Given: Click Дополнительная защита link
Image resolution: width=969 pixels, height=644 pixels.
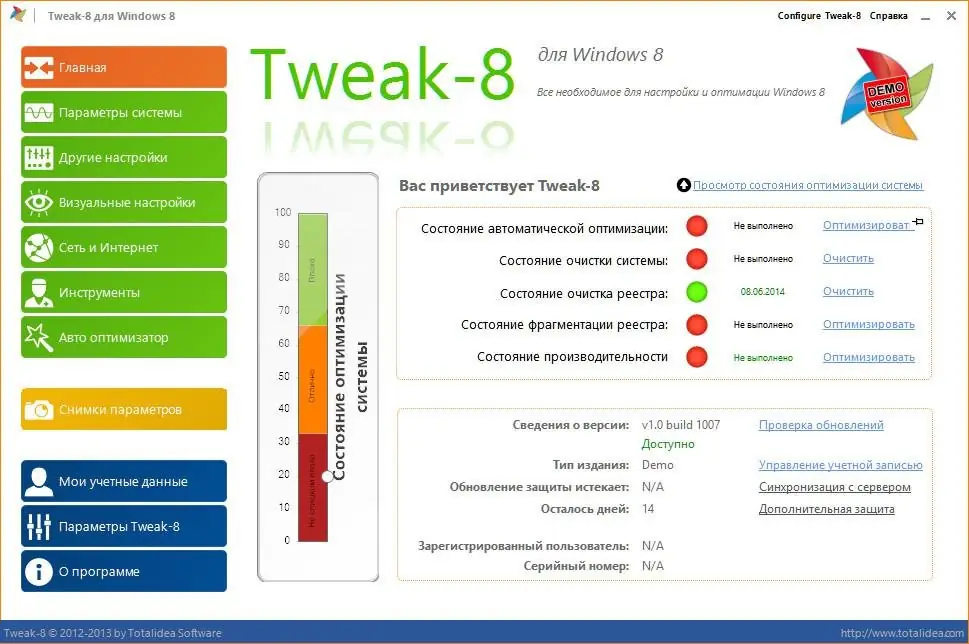Looking at the screenshot, I should point(826,509).
